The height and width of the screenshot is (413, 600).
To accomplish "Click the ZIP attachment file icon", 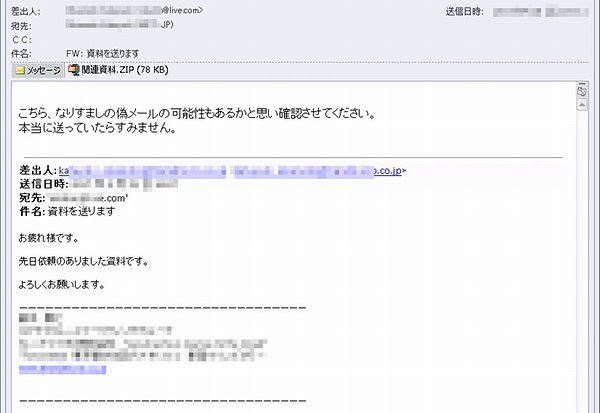I will (73, 70).
